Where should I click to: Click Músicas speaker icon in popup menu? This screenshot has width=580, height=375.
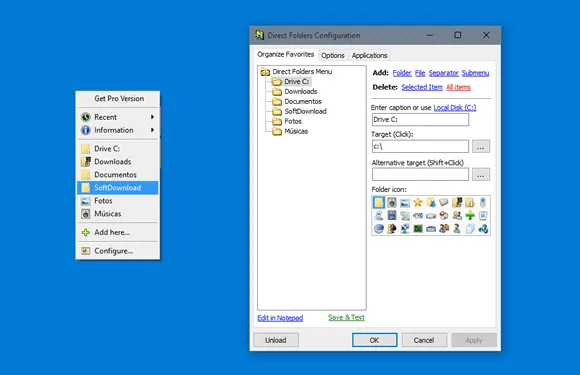click(x=85, y=214)
